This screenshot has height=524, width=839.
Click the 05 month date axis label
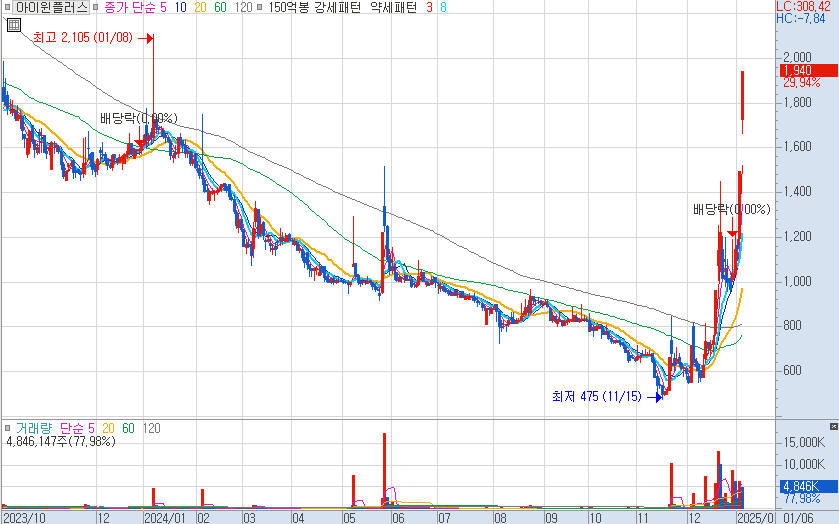click(349, 518)
